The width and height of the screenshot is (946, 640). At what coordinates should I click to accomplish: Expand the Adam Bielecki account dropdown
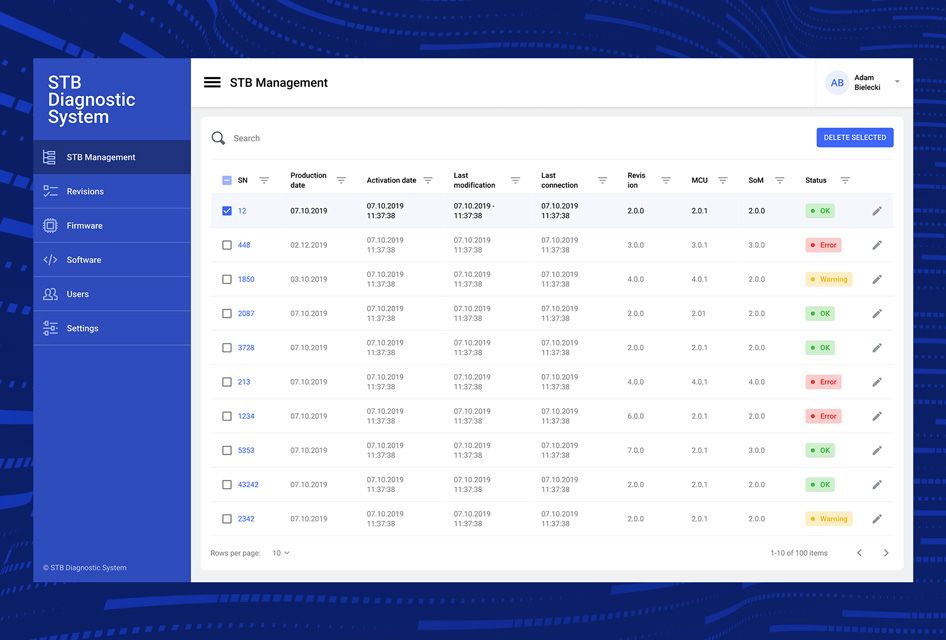[x=897, y=82]
